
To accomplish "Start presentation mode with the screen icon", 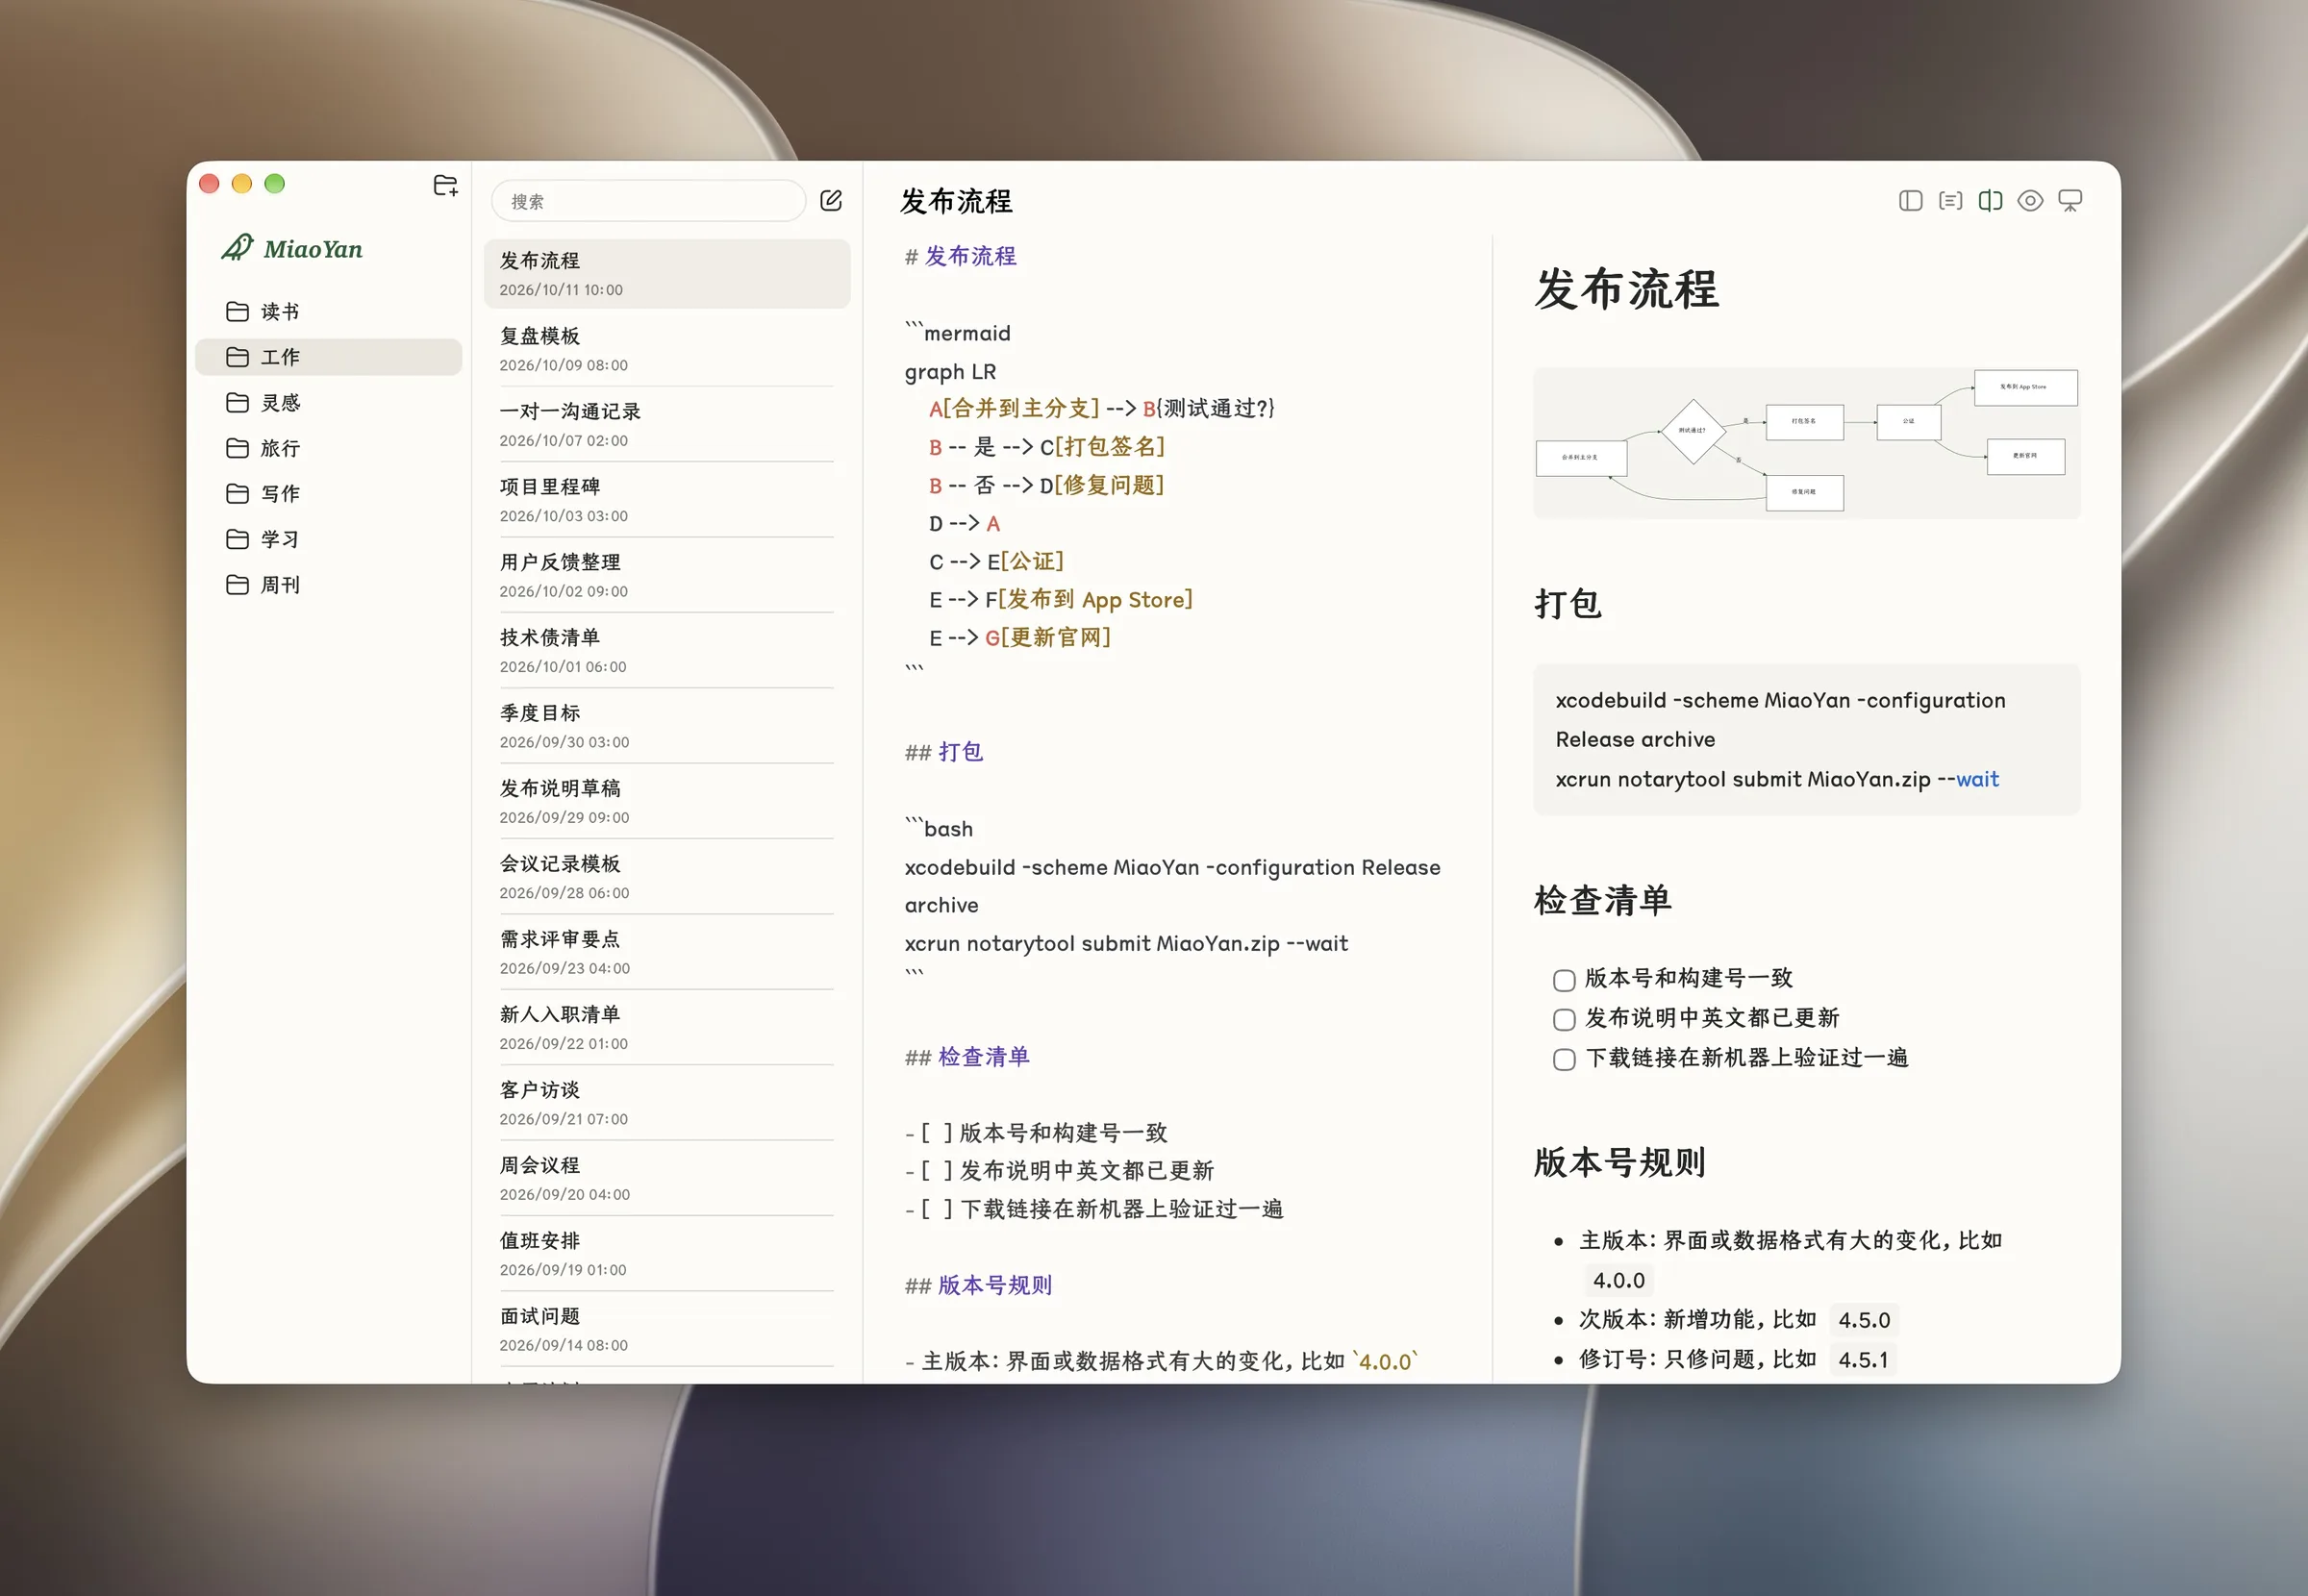I will click(2070, 201).
